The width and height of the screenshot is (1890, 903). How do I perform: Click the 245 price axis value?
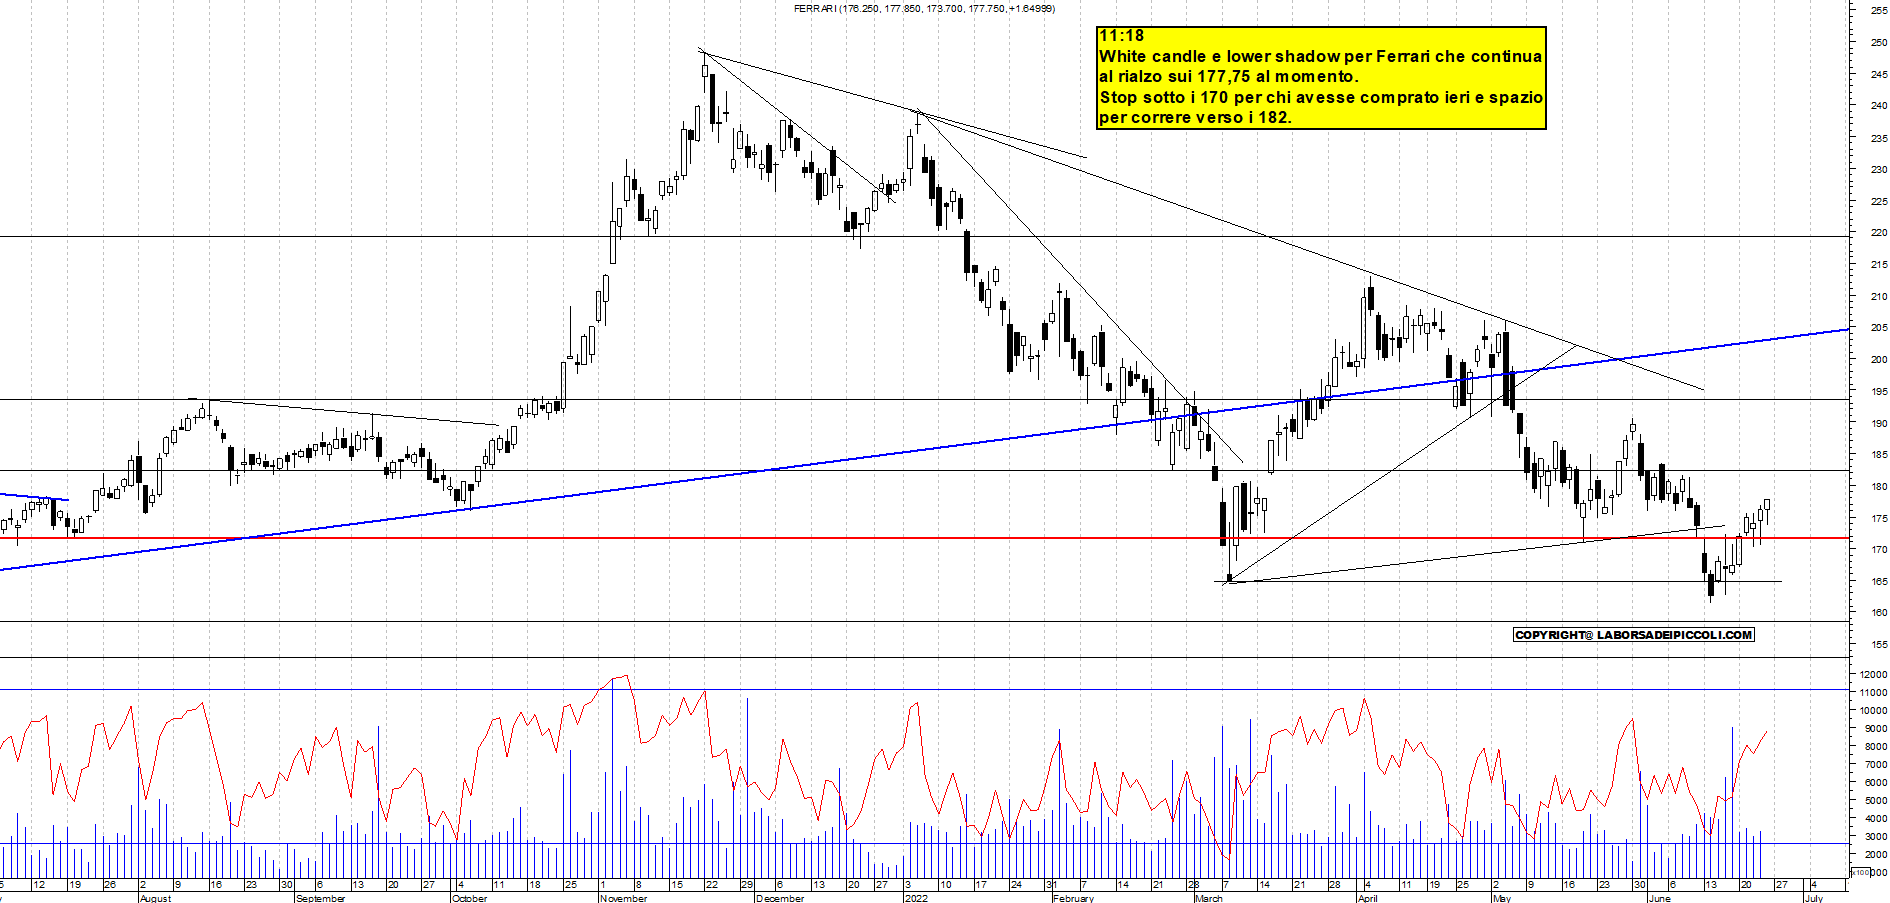point(1879,74)
